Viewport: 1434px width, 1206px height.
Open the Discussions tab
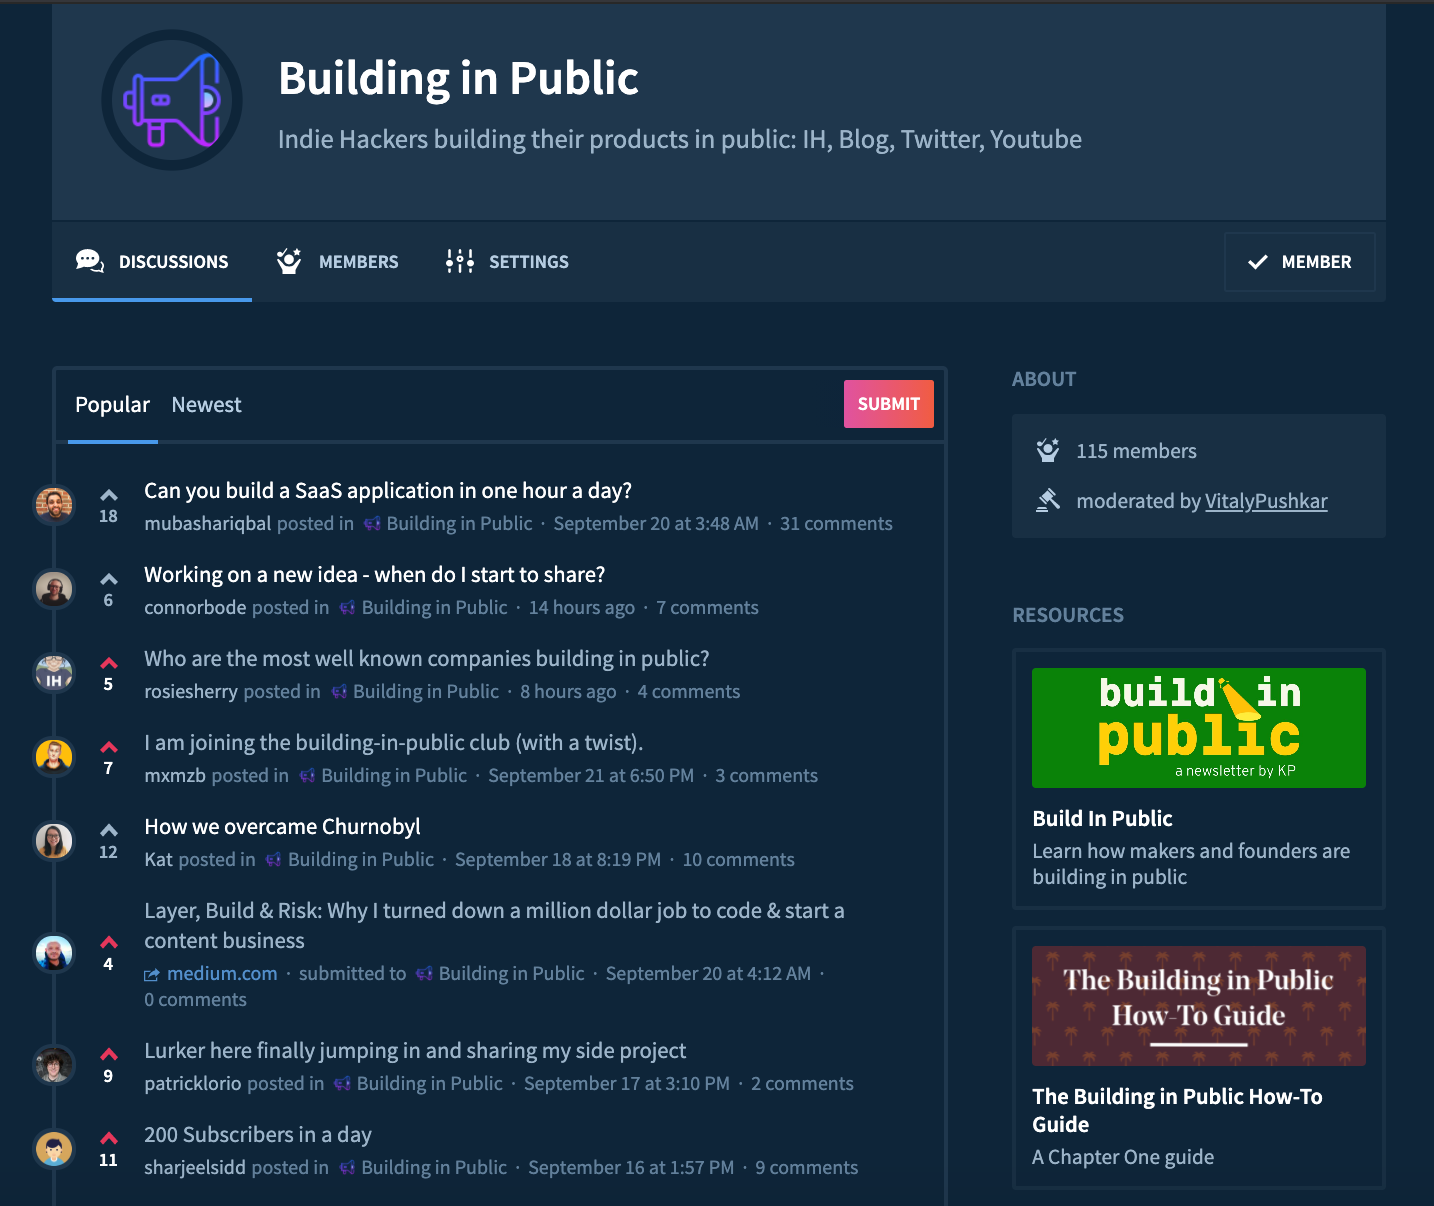(152, 262)
